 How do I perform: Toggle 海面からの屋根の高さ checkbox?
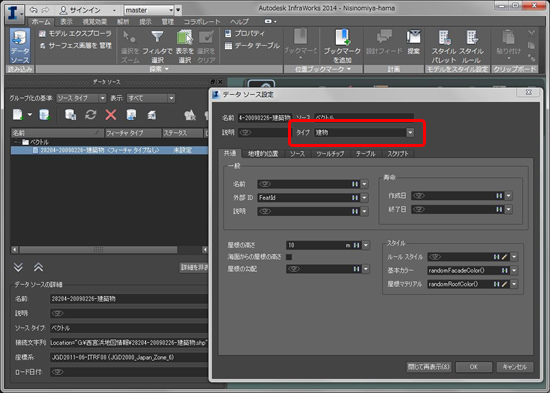pyautogui.click(x=289, y=257)
